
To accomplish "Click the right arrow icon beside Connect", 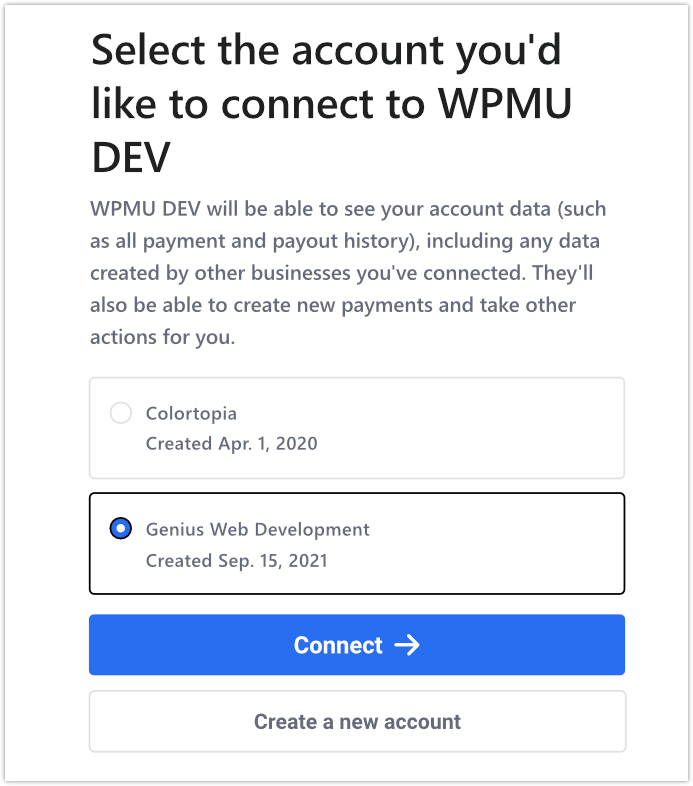I will coord(407,645).
